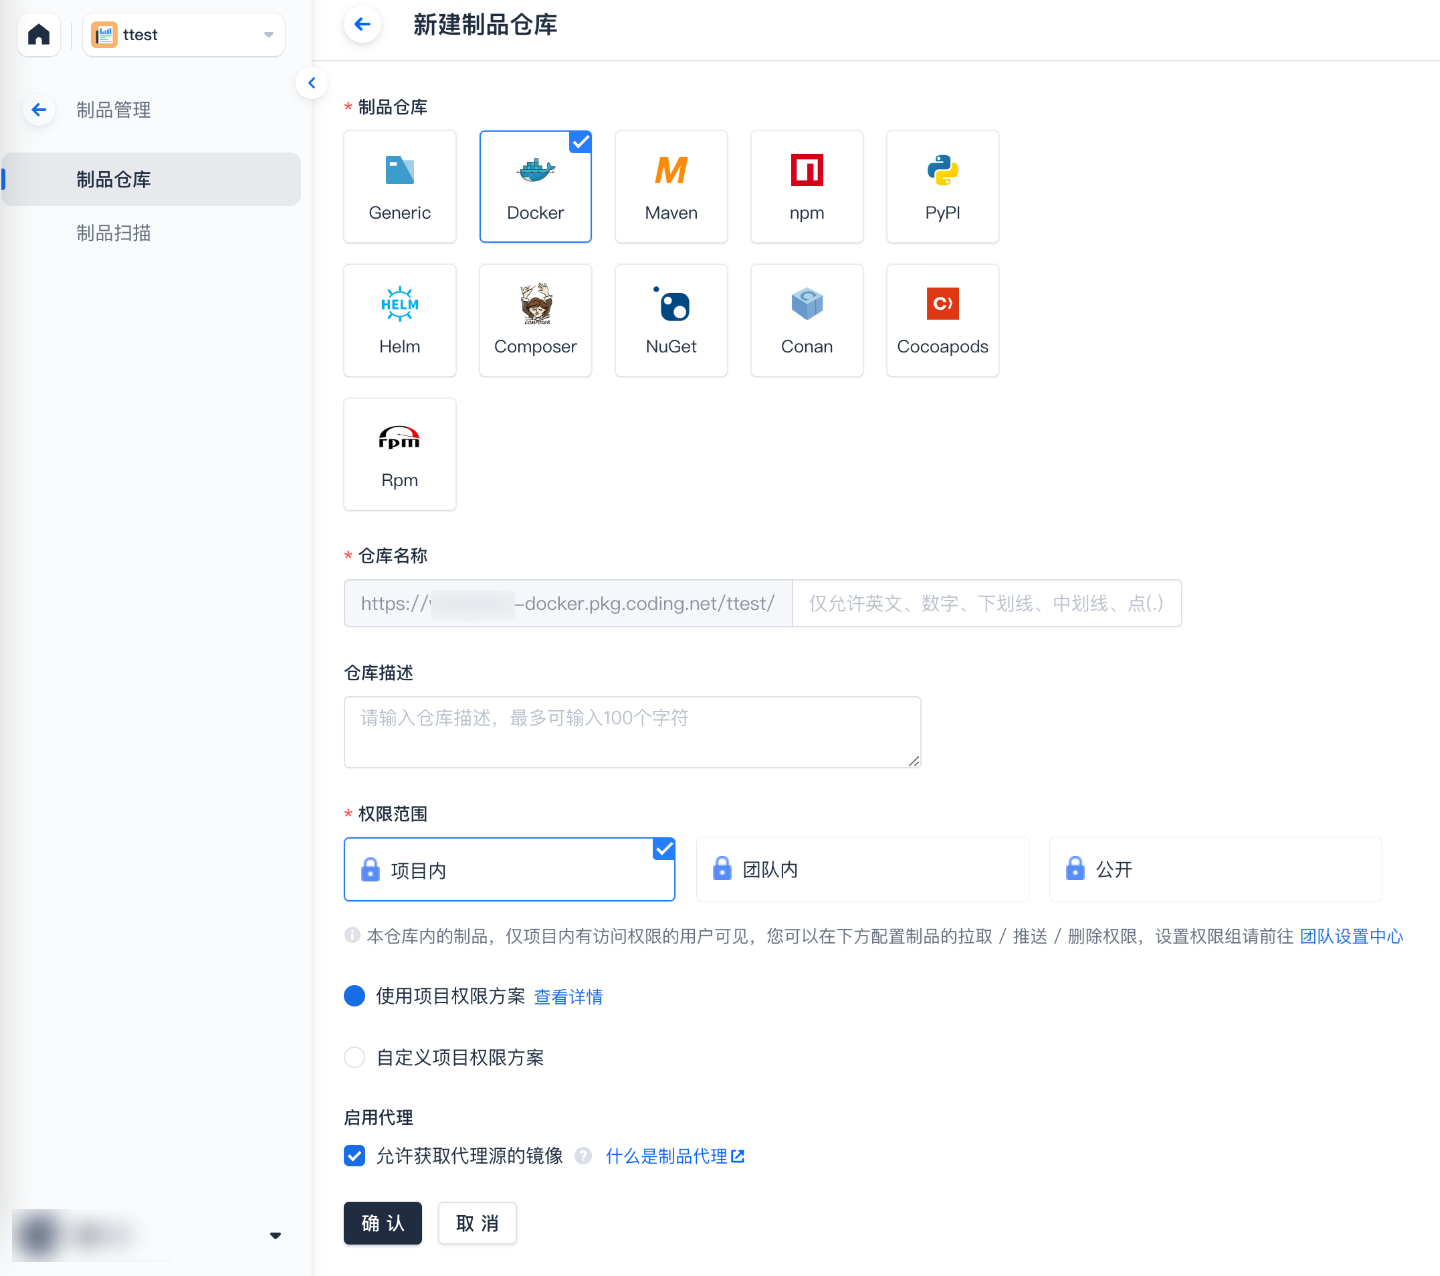Choose the Docker repository type
The height and width of the screenshot is (1276, 1440).
pyautogui.click(x=536, y=186)
